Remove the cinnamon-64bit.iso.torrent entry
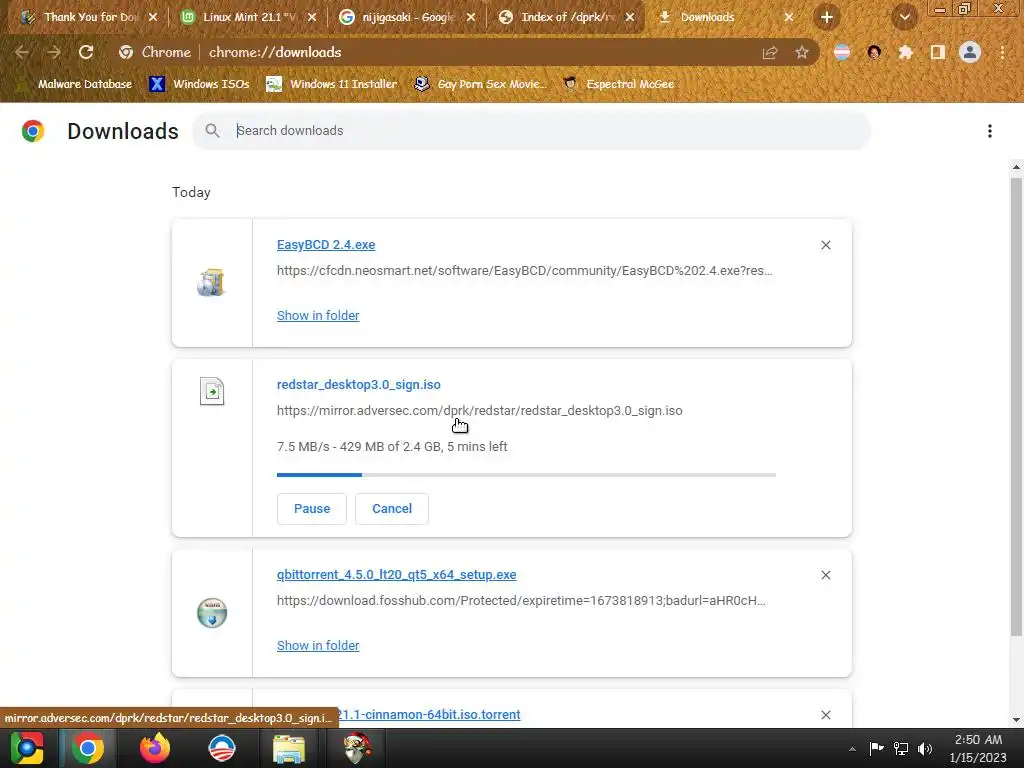 (x=825, y=715)
